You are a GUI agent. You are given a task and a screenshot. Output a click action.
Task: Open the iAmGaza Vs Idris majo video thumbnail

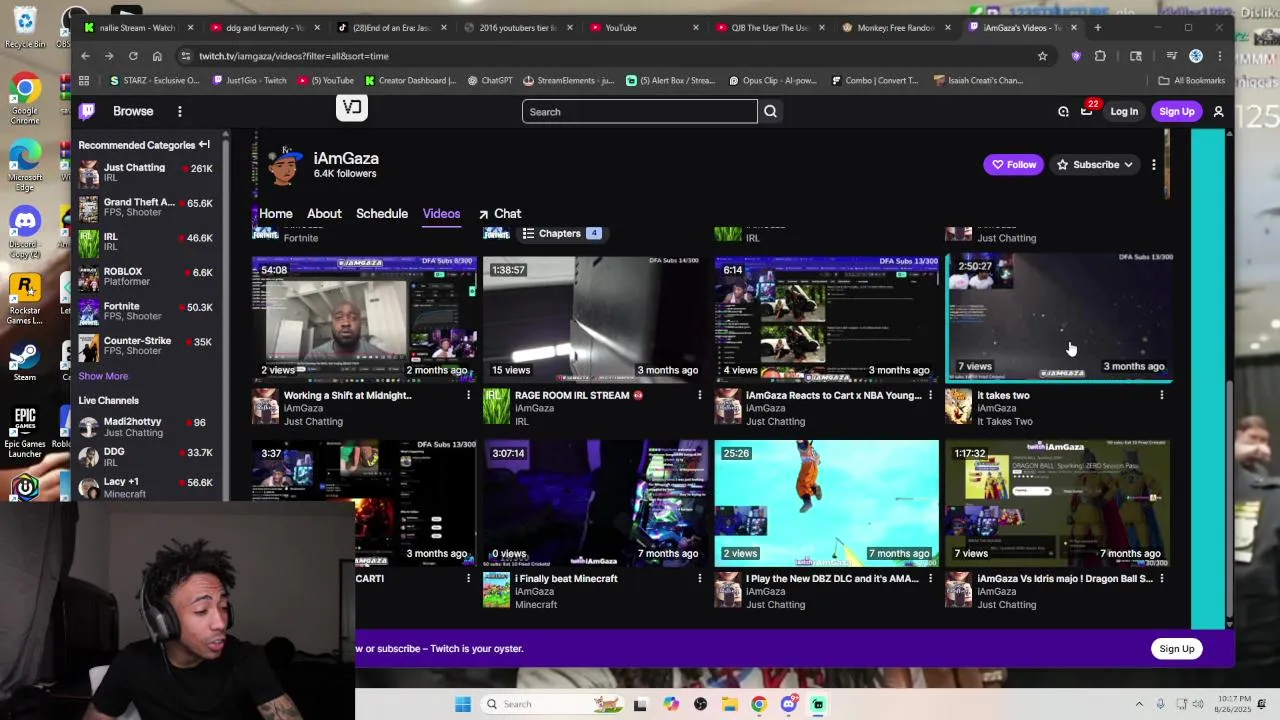click(1058, 503)
